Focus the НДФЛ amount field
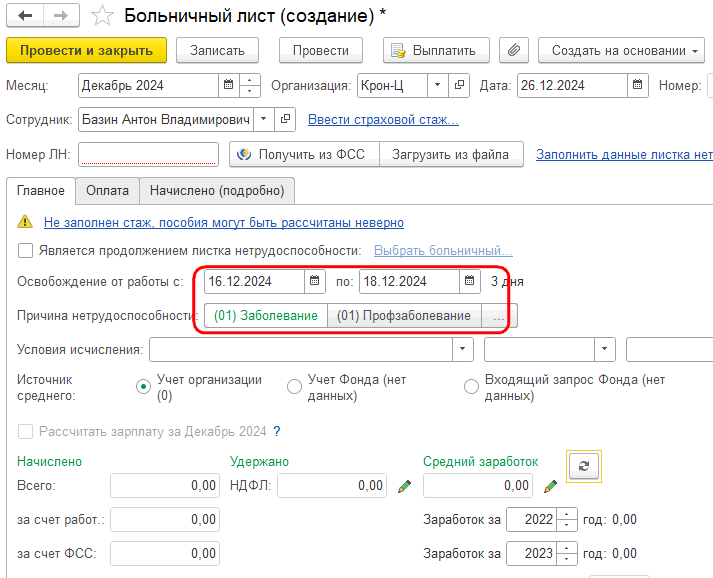This screenshot has height=578, width=713. pos(332,485)
